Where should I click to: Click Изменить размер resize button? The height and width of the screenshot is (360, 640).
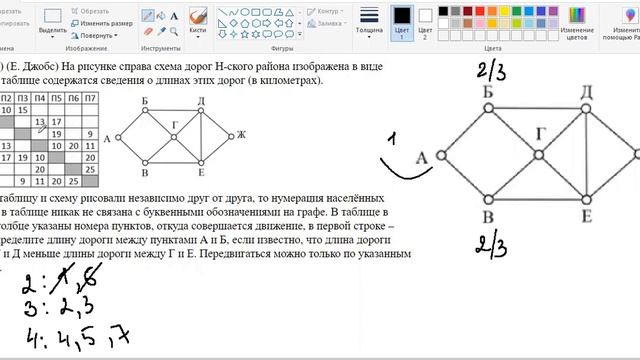[x=102, y=24]
